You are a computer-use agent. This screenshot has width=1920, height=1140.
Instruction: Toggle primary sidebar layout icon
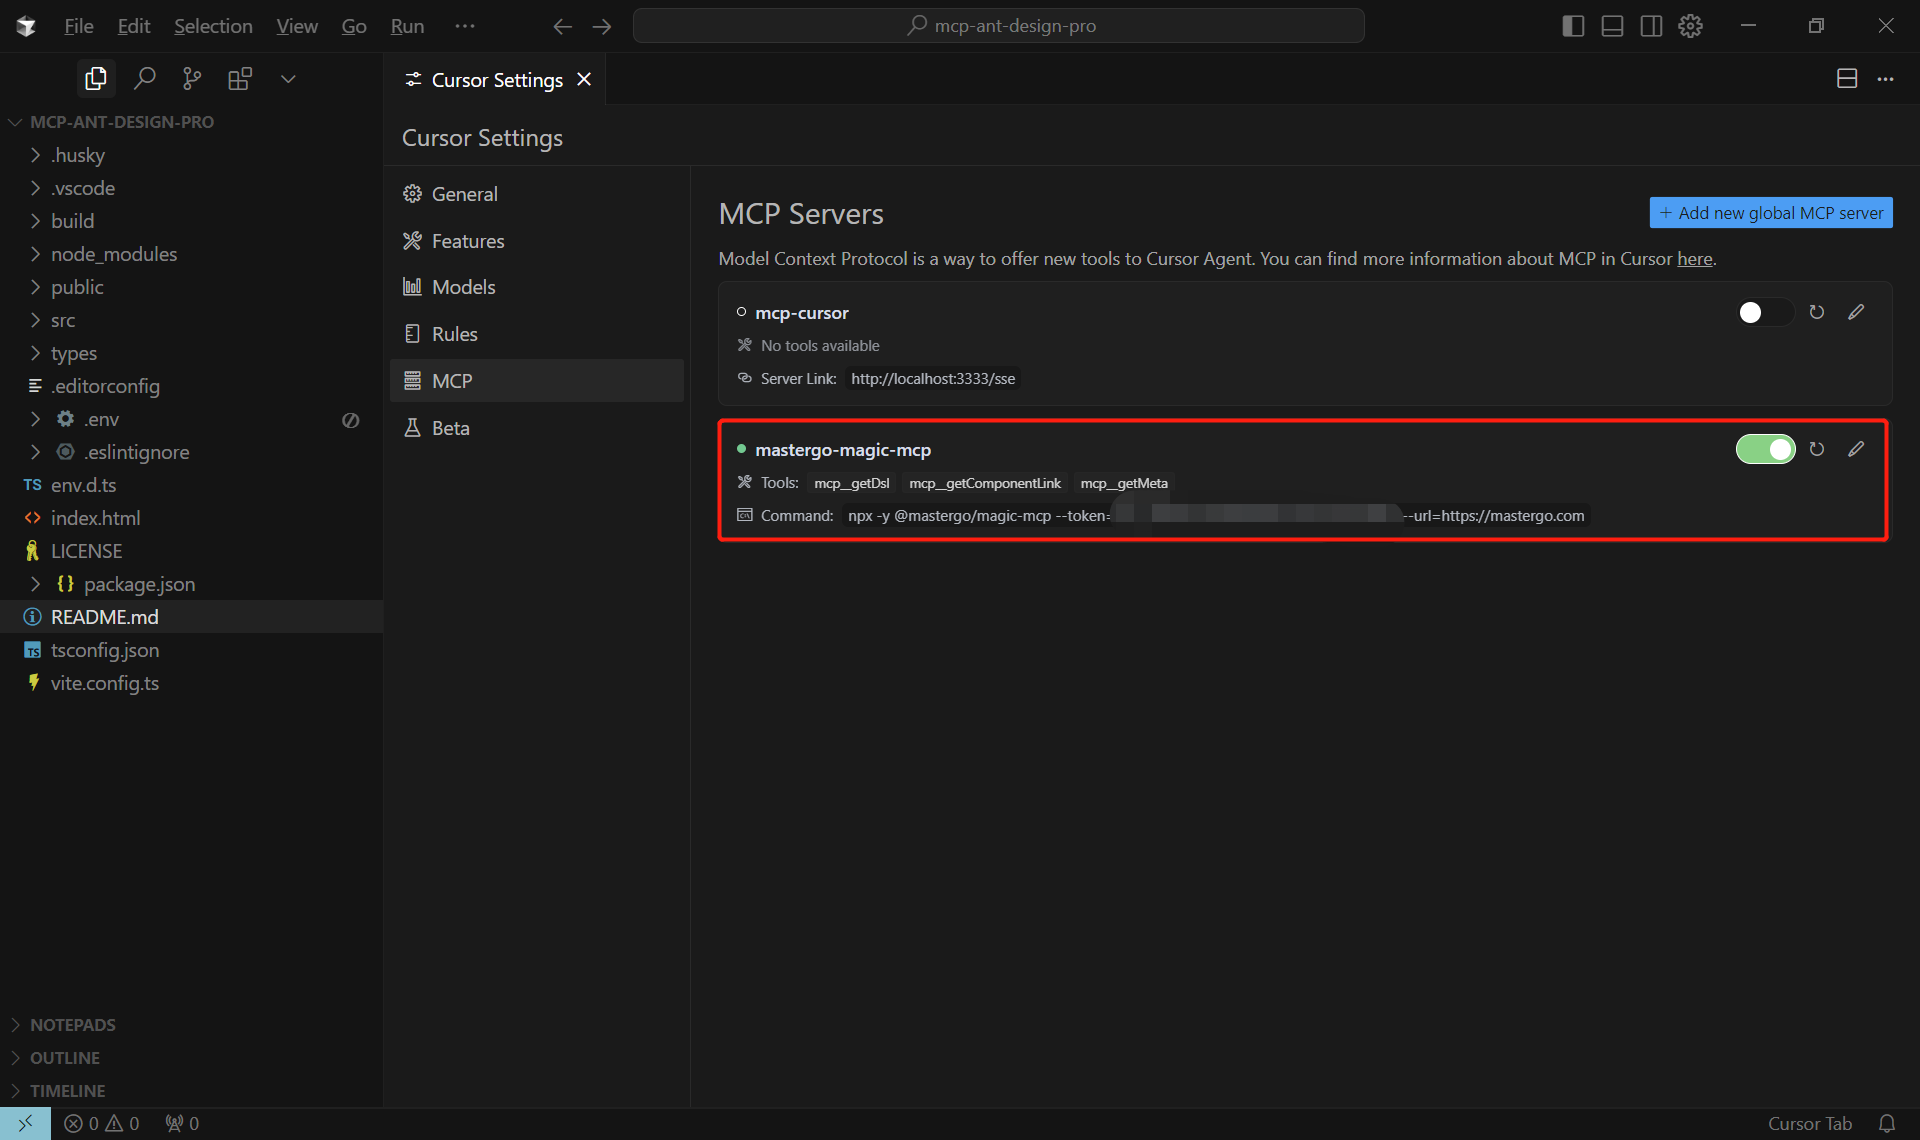coord(1573,26)
